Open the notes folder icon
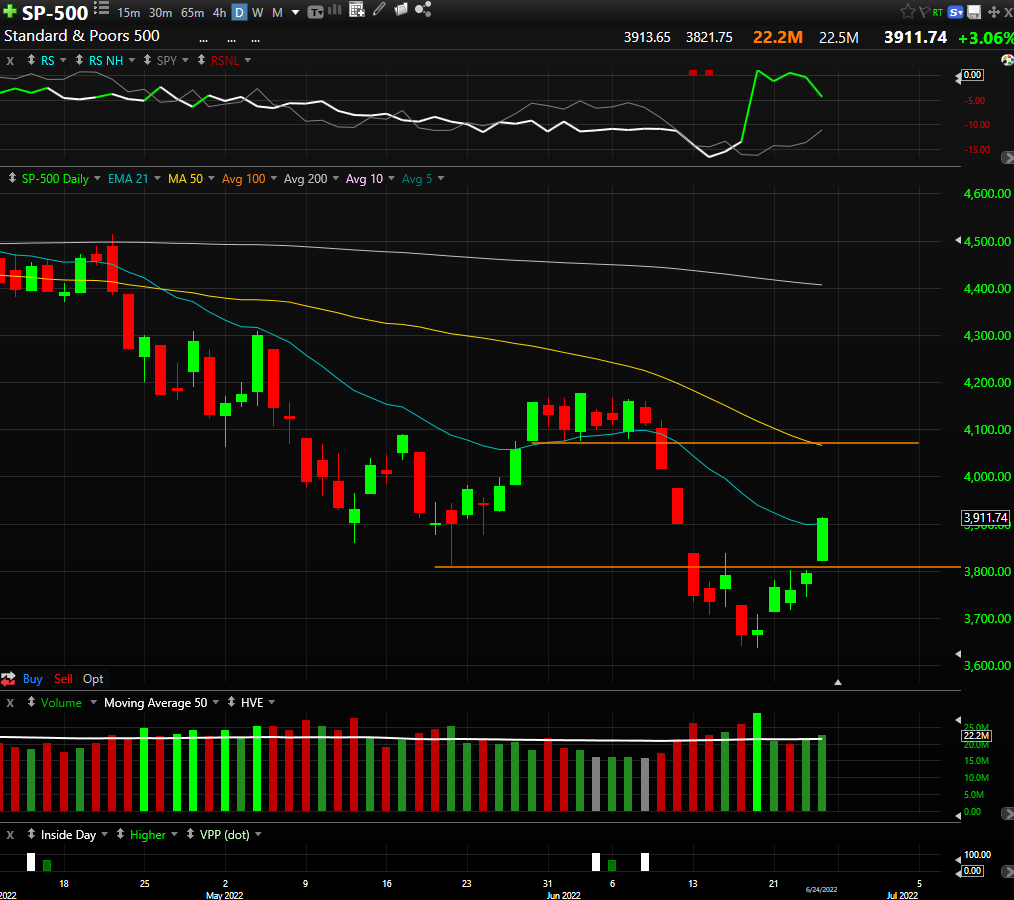 click(401, 9)
